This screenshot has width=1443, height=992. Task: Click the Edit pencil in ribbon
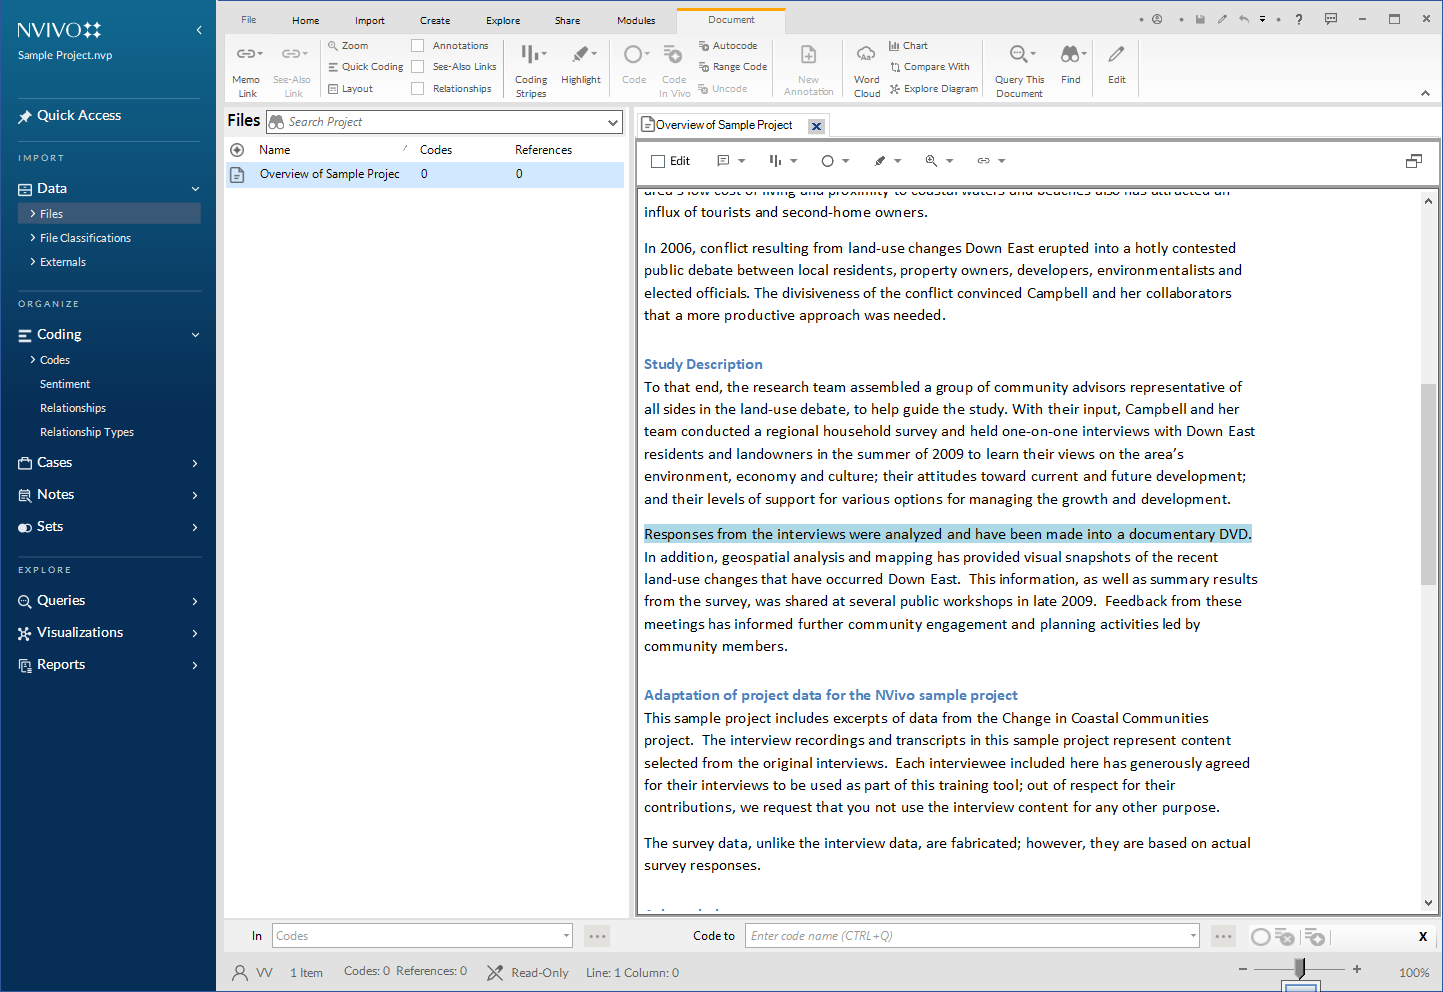[1117, 65]
